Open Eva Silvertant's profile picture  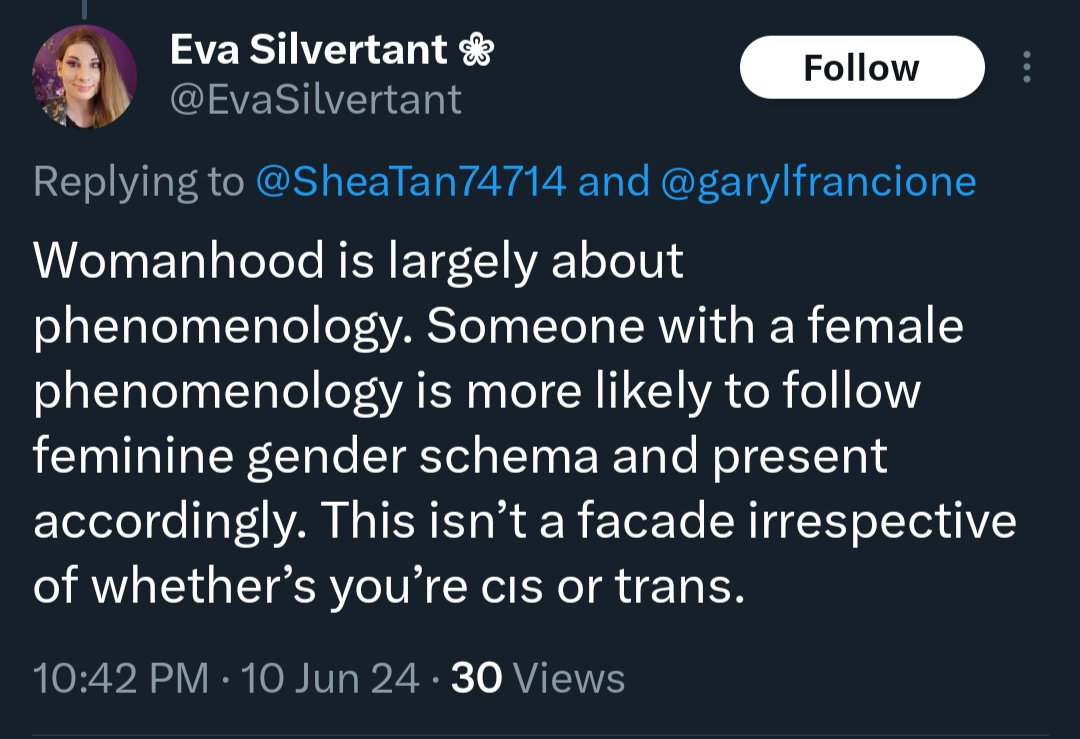(x=84, y=76)
